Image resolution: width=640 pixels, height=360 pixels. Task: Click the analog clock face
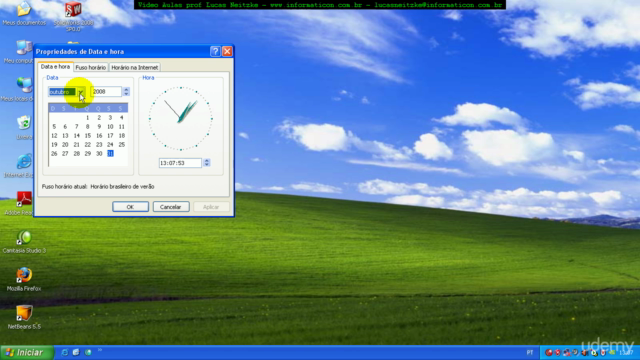(x=180, y=119)
